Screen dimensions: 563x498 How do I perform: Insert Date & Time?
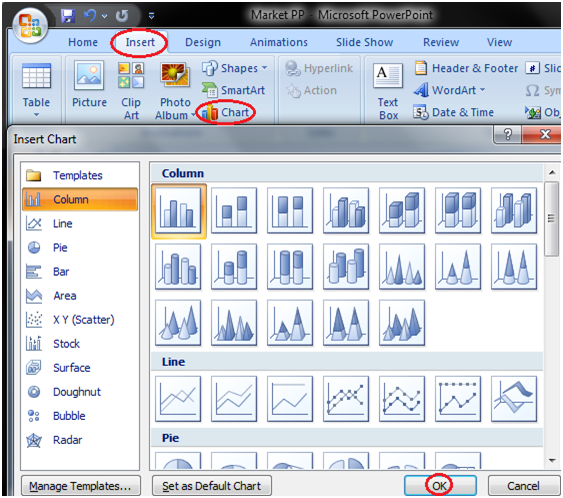453,112
